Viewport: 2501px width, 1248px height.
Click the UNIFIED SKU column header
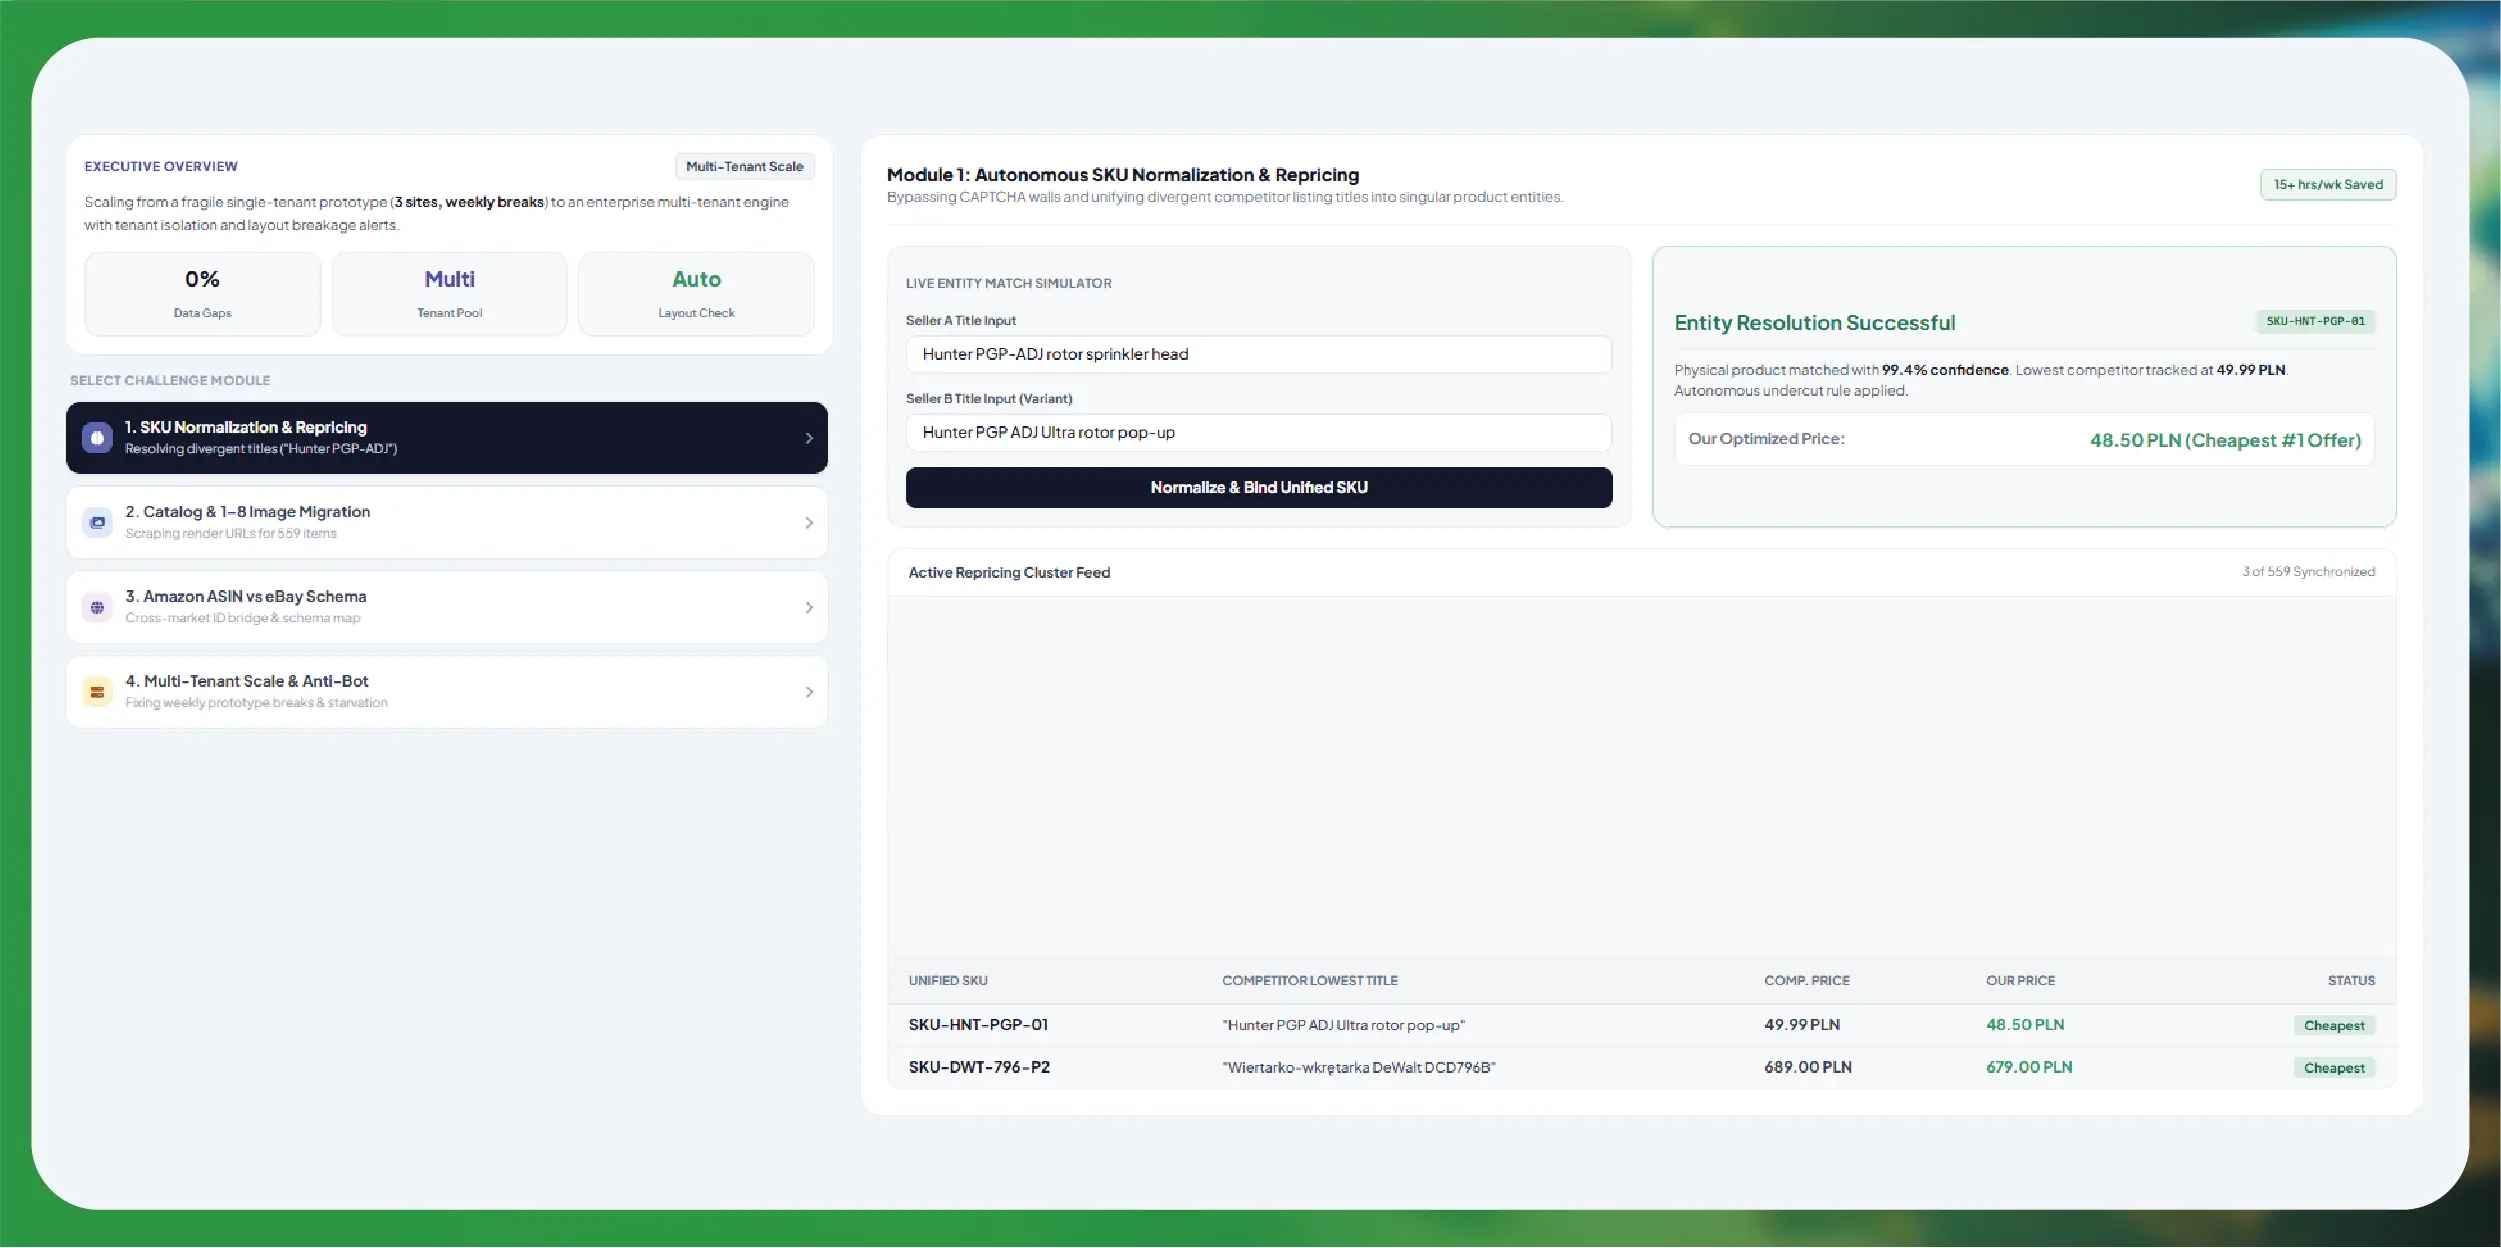pyautogui.click(x=948, y=980)
